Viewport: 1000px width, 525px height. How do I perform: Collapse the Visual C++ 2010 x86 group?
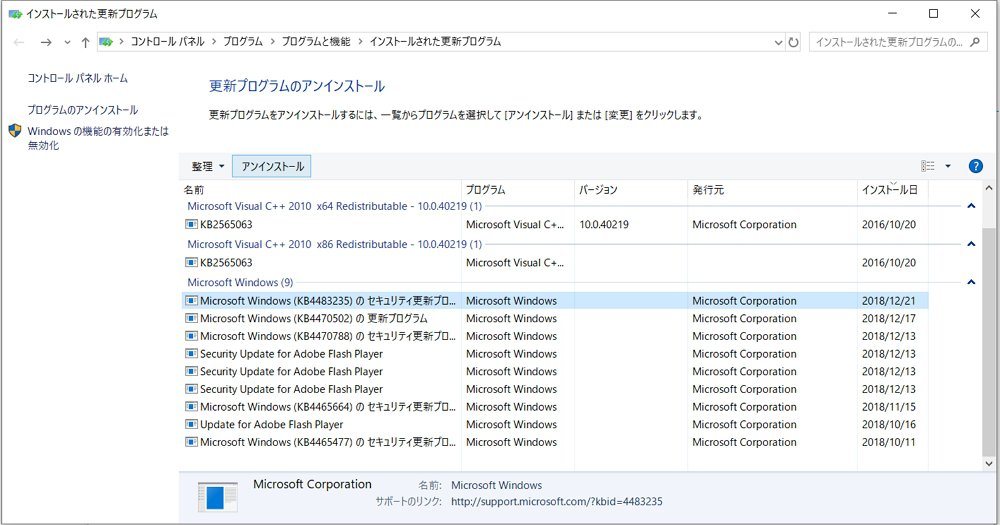point(971,244)
